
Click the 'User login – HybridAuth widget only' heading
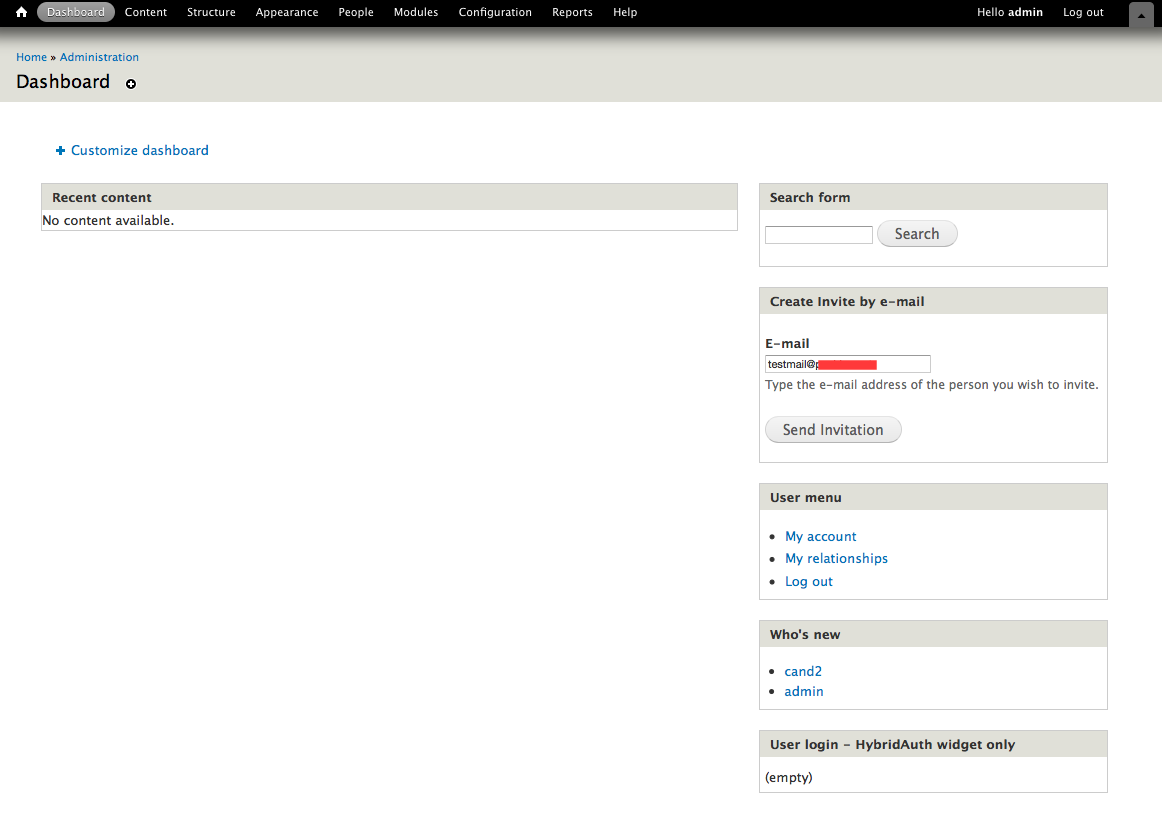[892, 744]
